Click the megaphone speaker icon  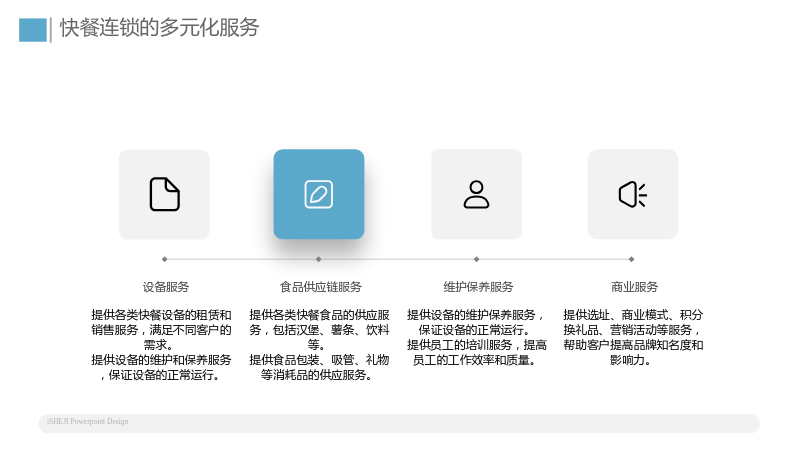[x=633, y=194]
